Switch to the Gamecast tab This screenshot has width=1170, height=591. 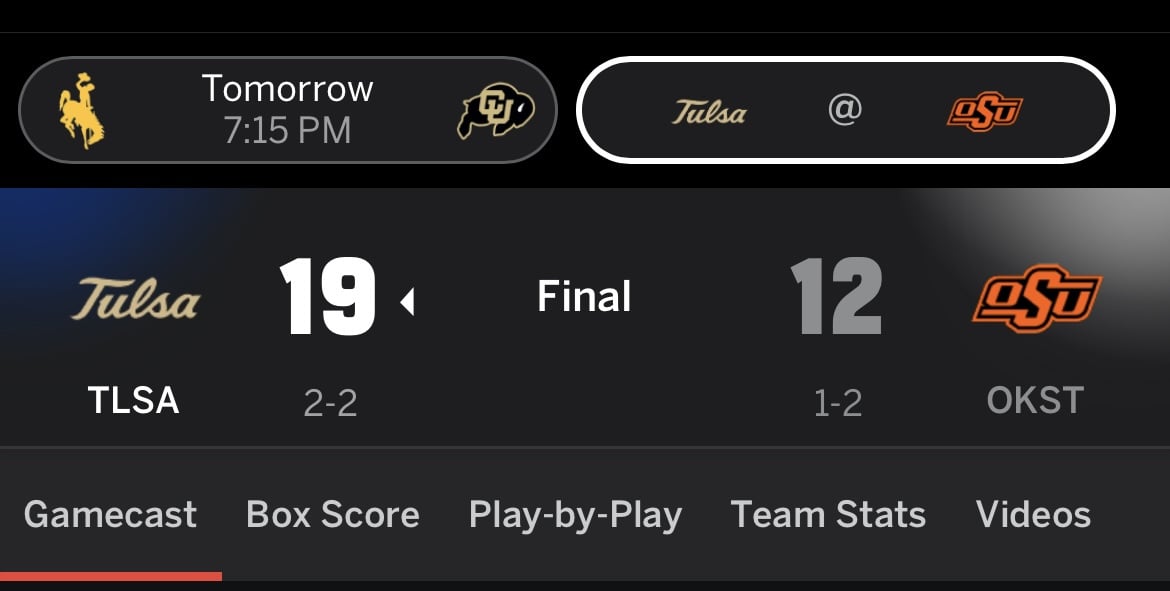coord(110,515)
